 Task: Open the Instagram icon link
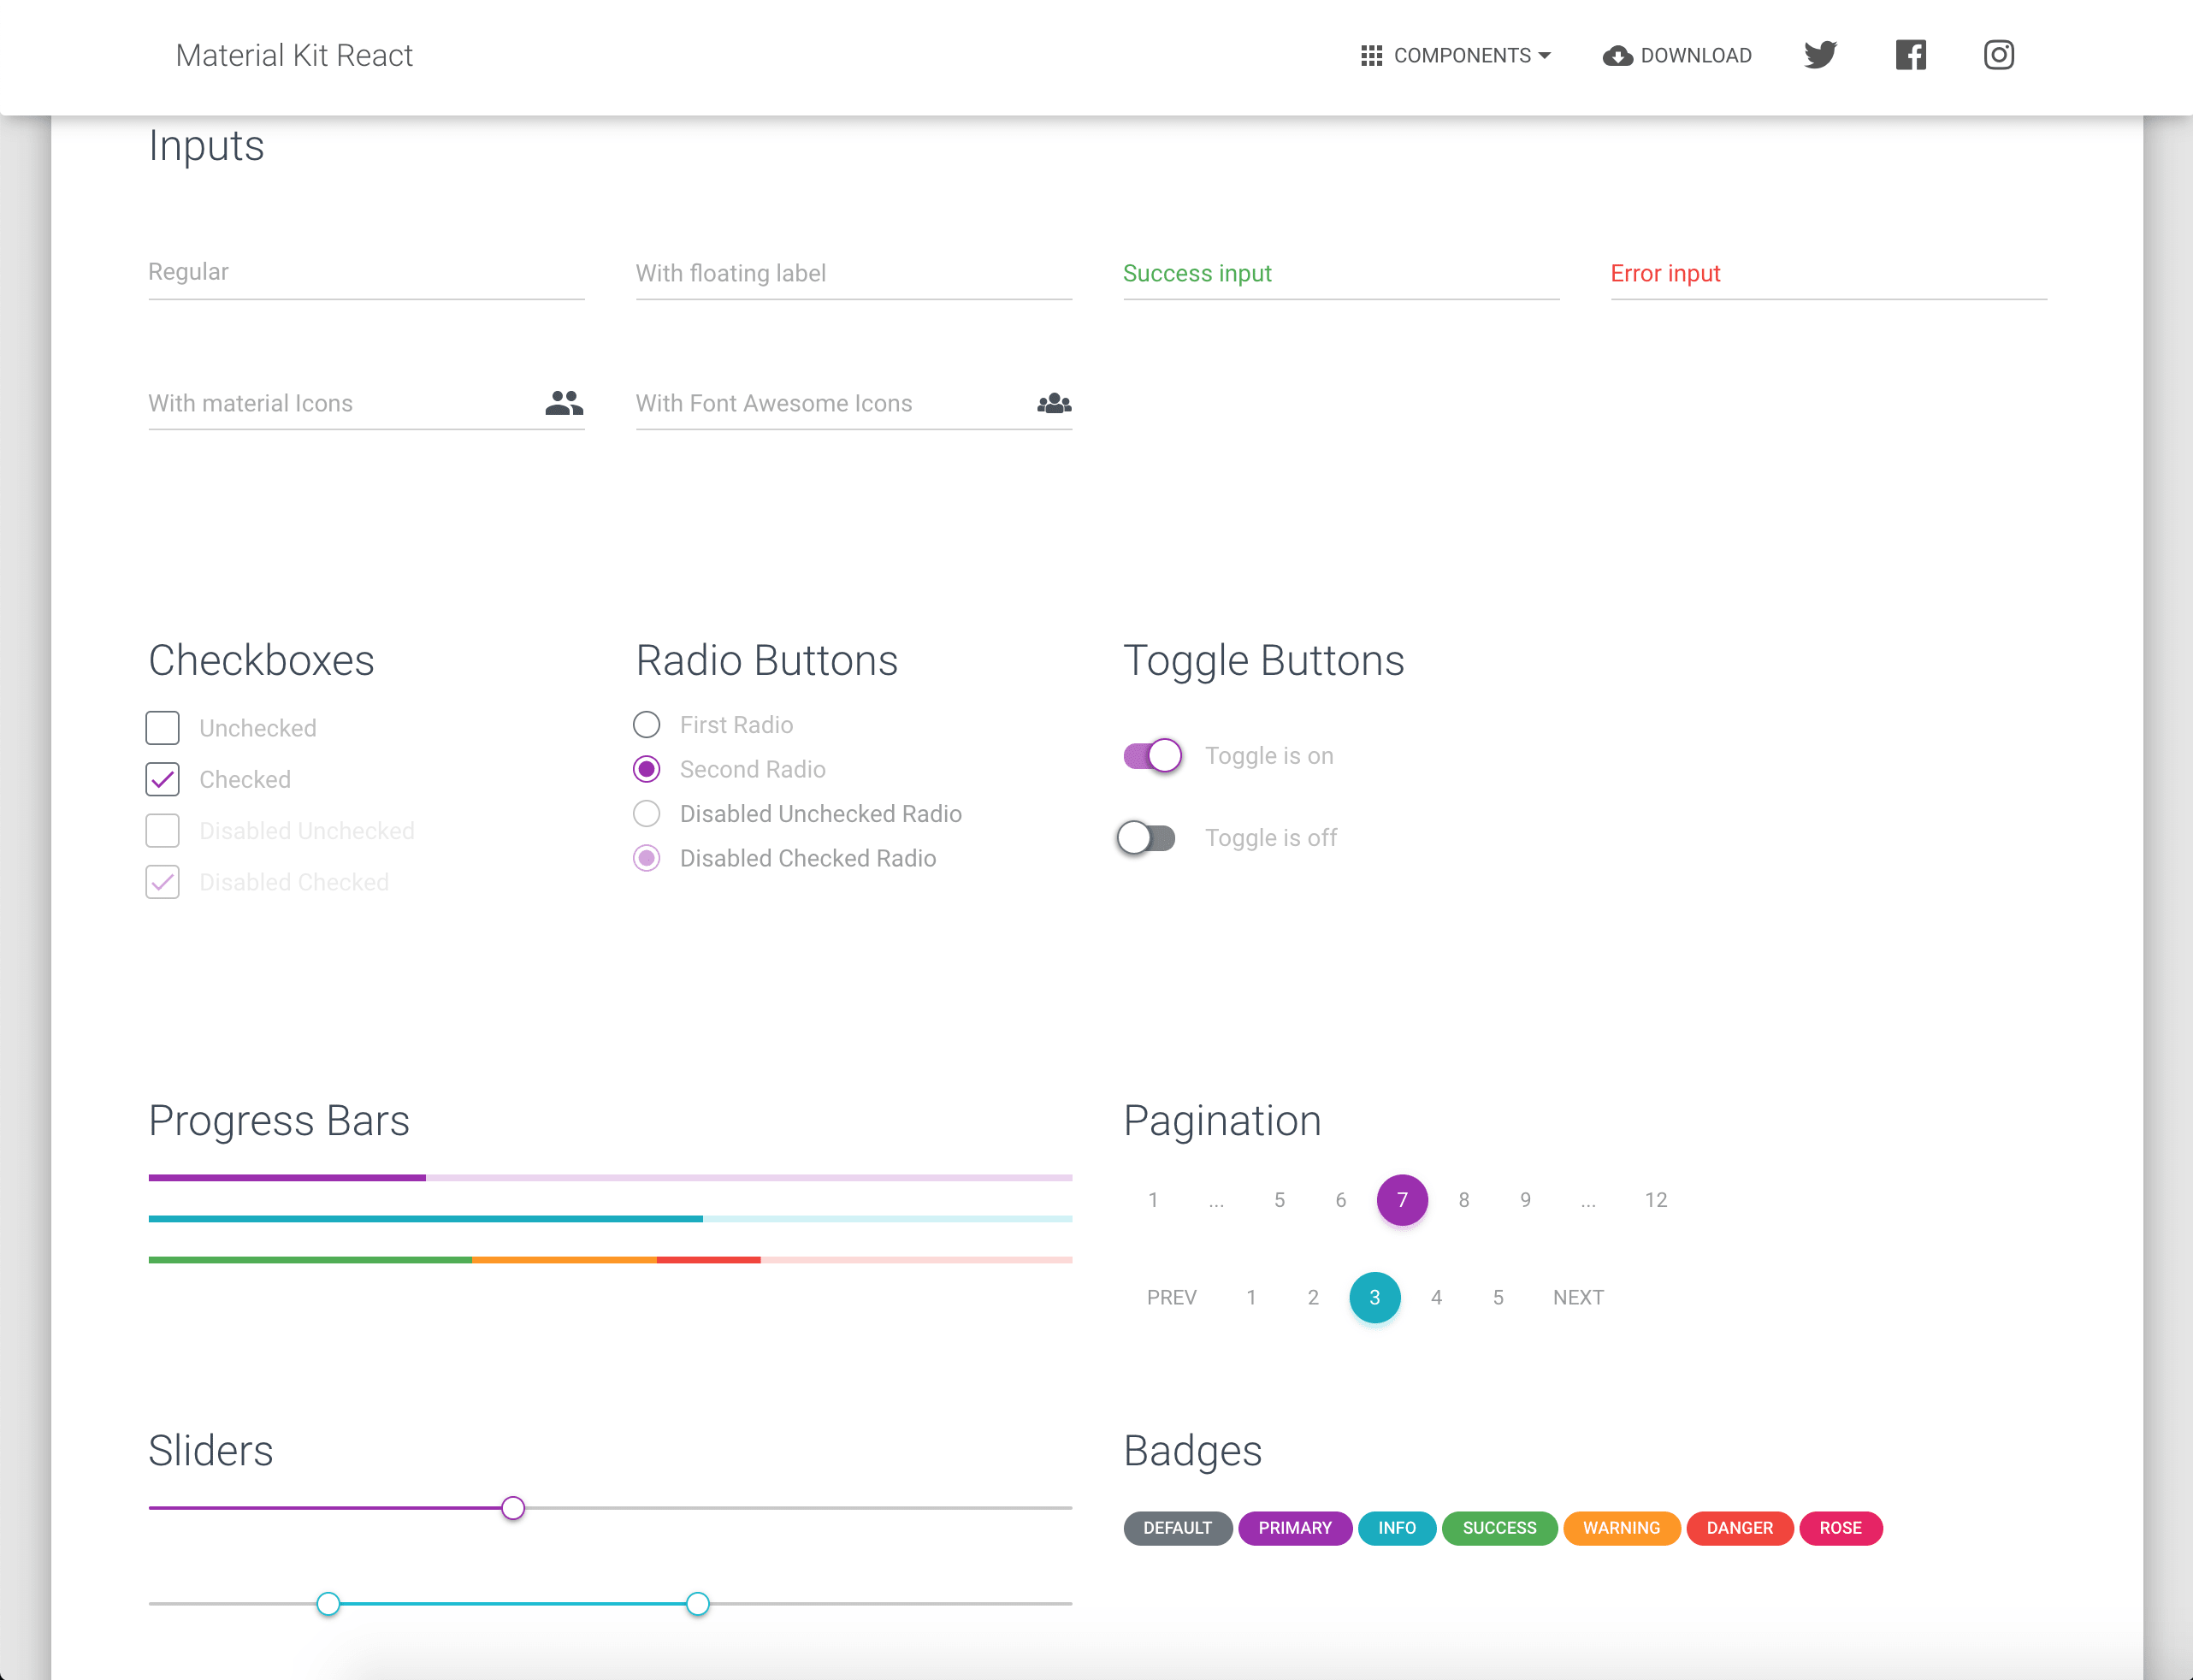point(1998,55)
